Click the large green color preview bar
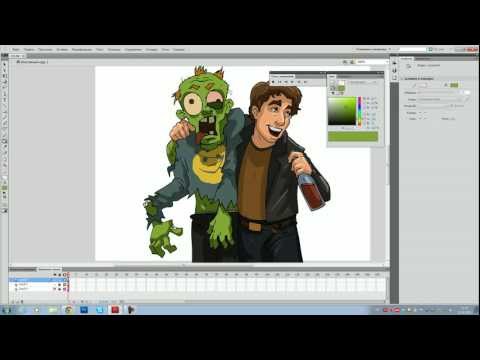The height and width of the screenshot is (360, 480). (353, 136)
